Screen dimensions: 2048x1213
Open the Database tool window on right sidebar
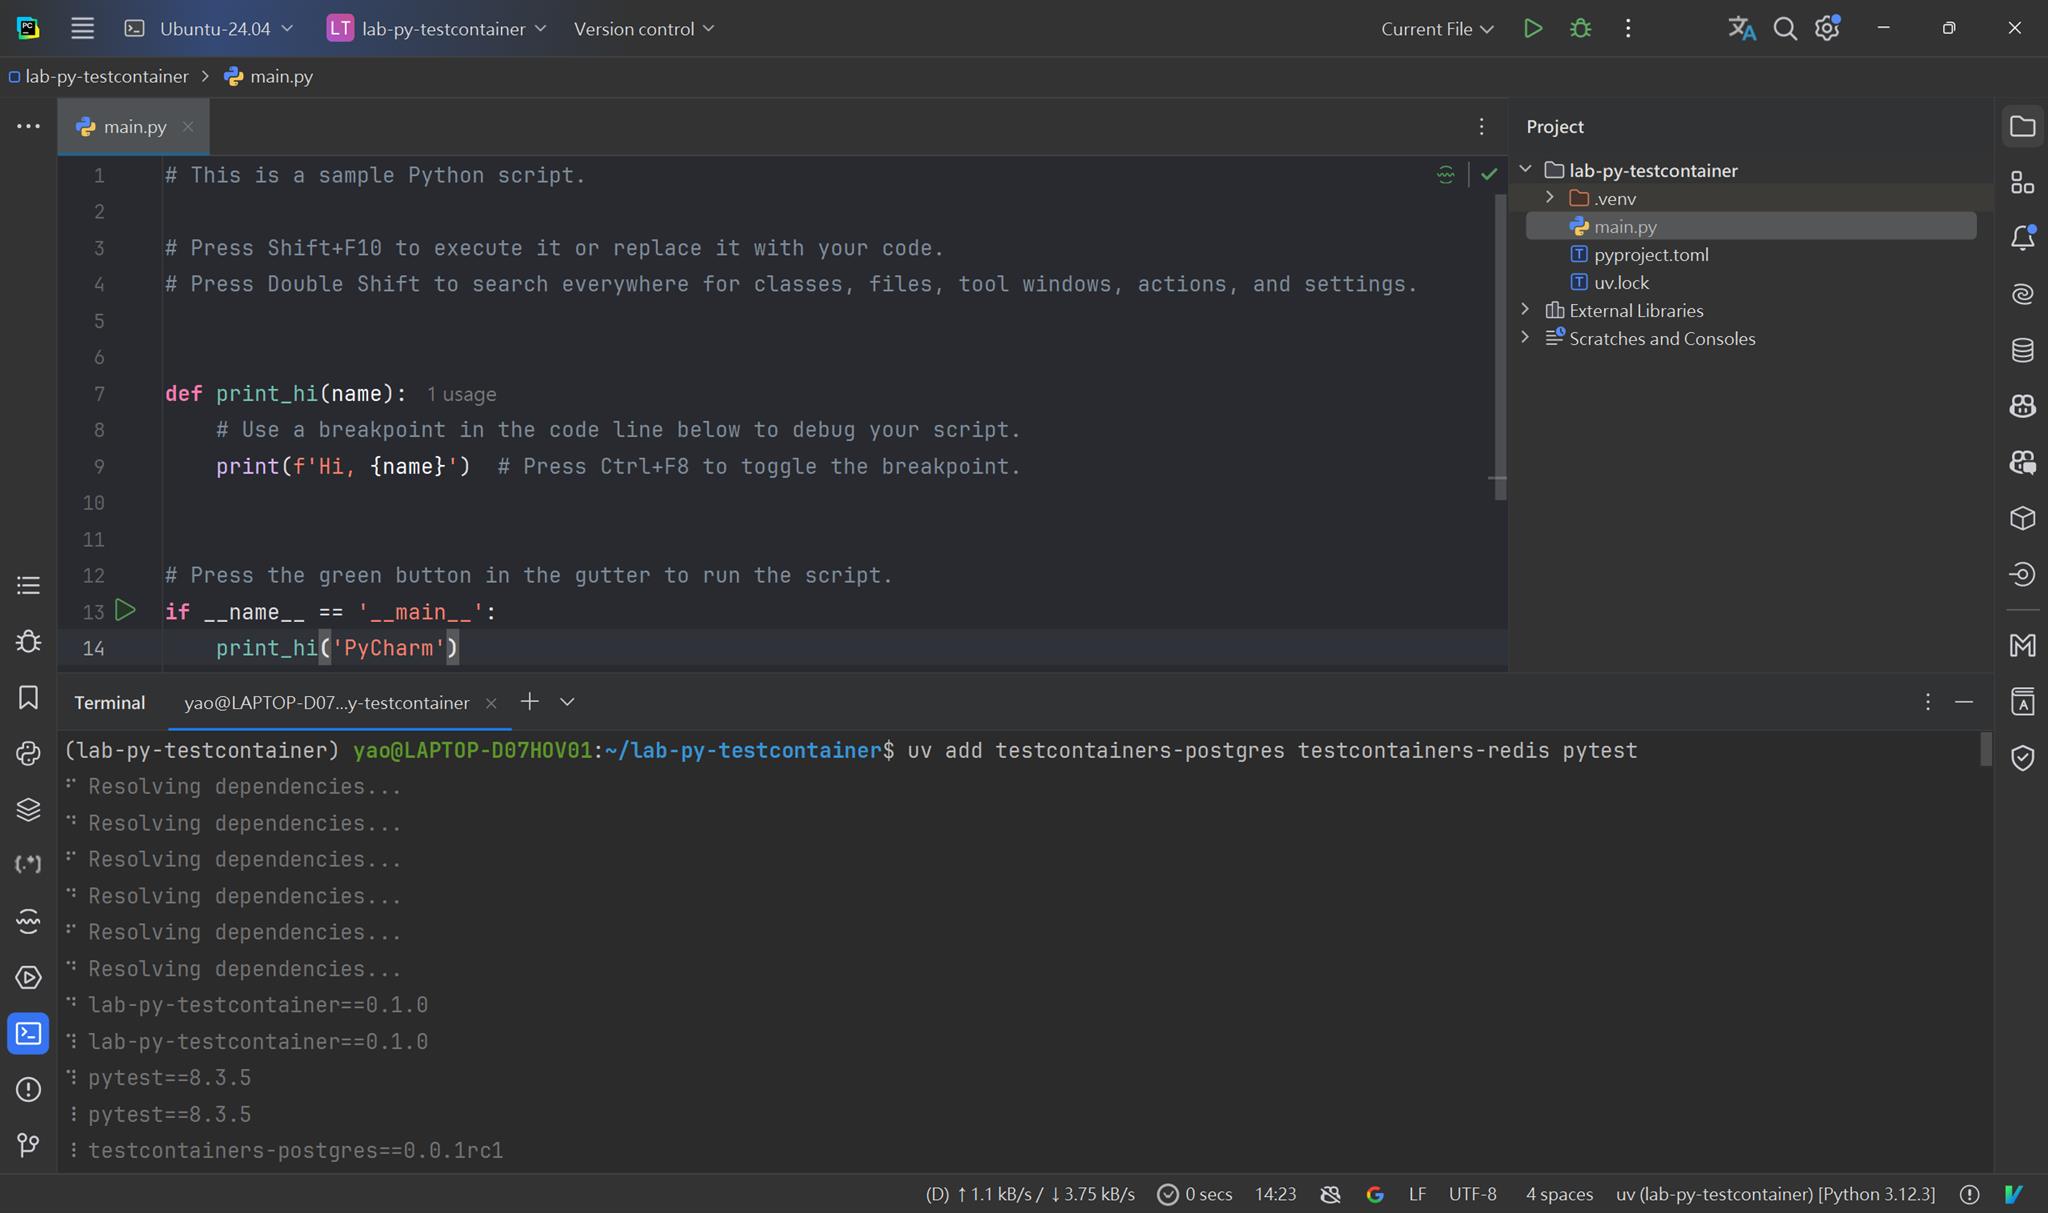point(2022,350)
